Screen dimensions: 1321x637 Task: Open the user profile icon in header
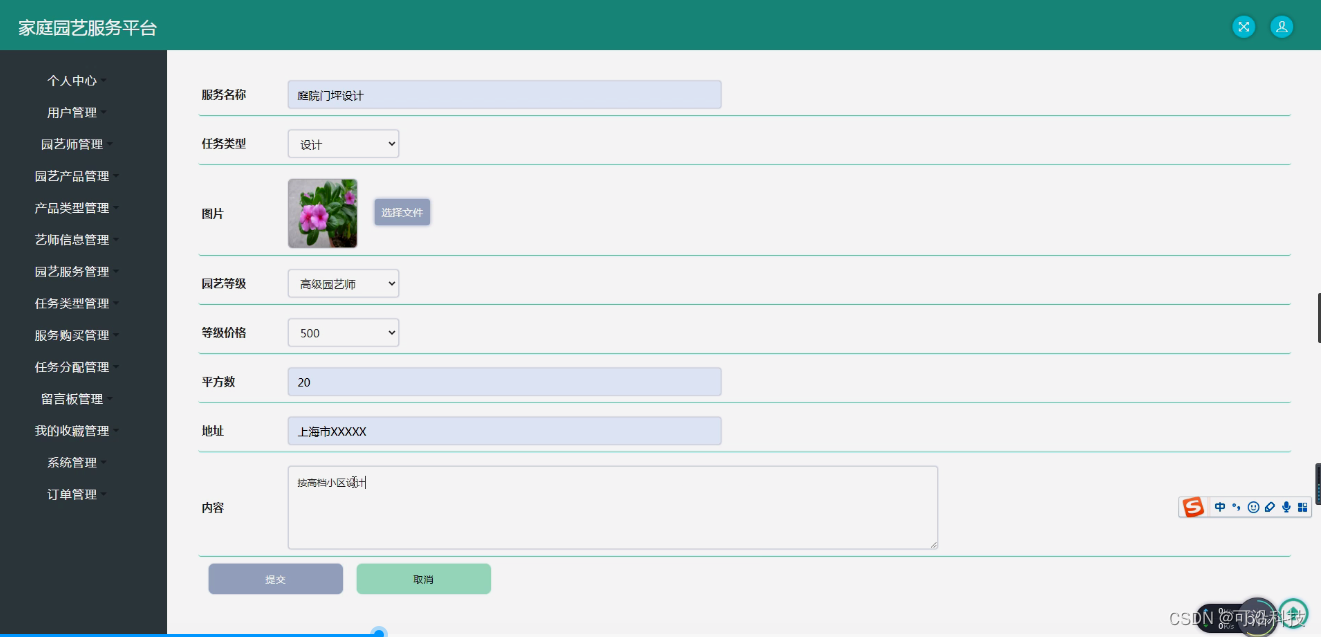[1282, 27]
